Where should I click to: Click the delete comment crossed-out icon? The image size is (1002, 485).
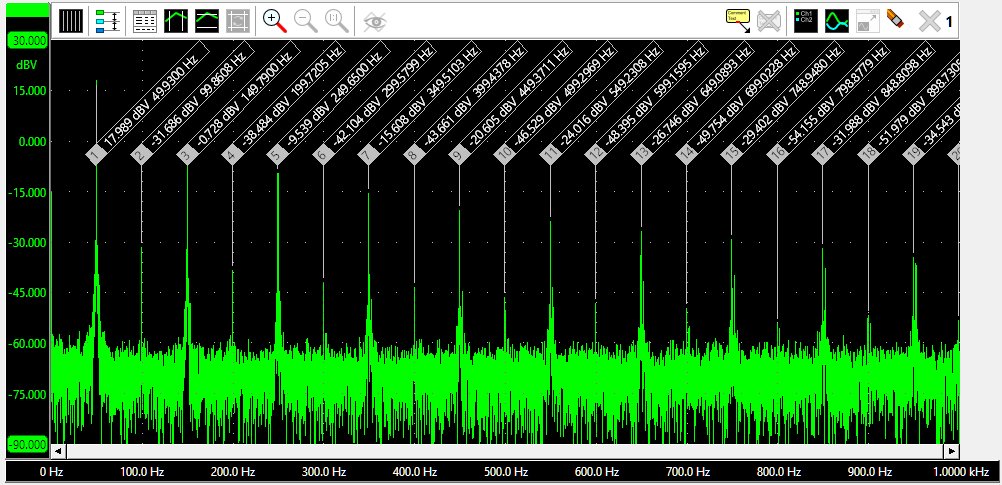pyautogui.click(x=769, y=21)
